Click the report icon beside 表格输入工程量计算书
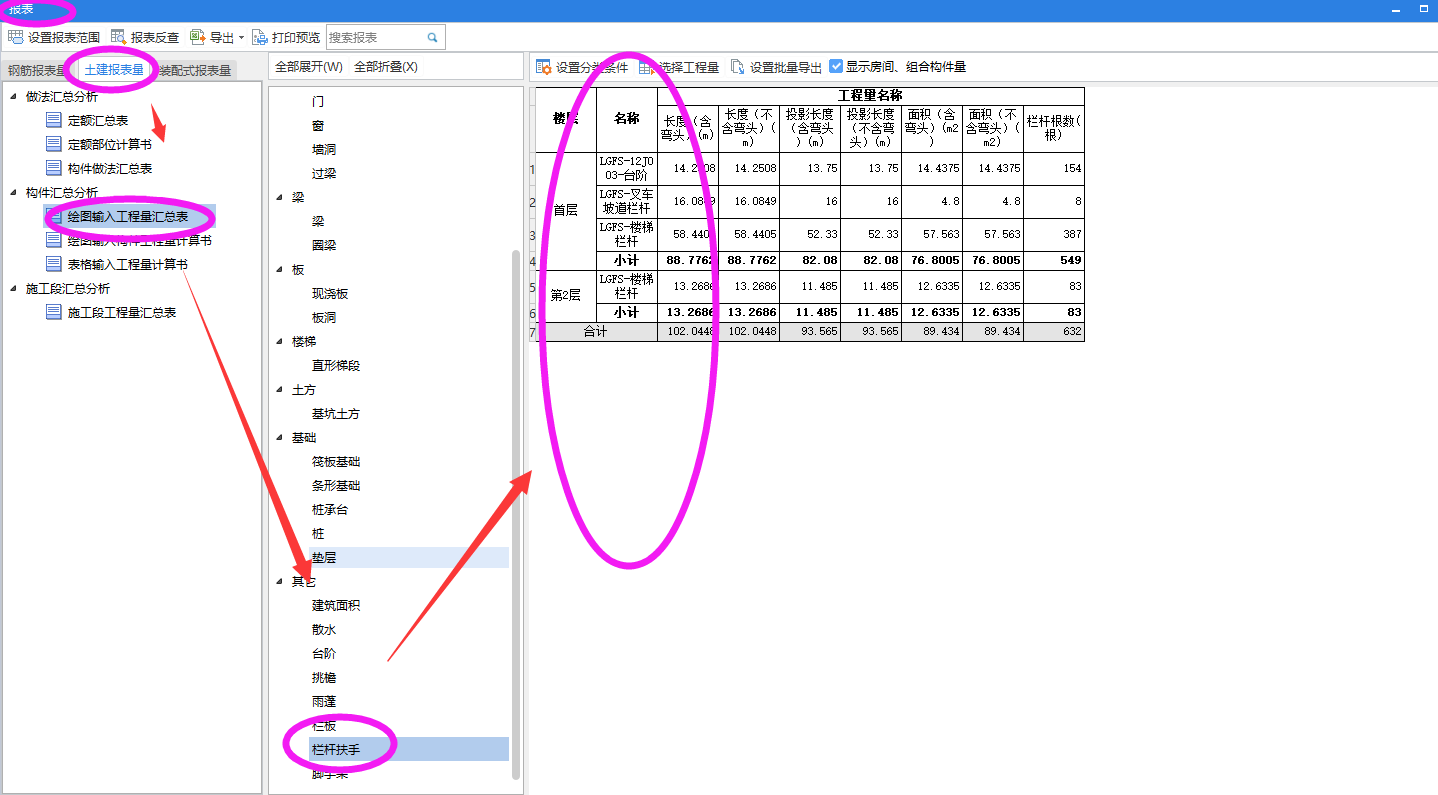Image resolution: width=1438 pixels, height=795 pixels. pyautogui.click(x=54, y=264)
